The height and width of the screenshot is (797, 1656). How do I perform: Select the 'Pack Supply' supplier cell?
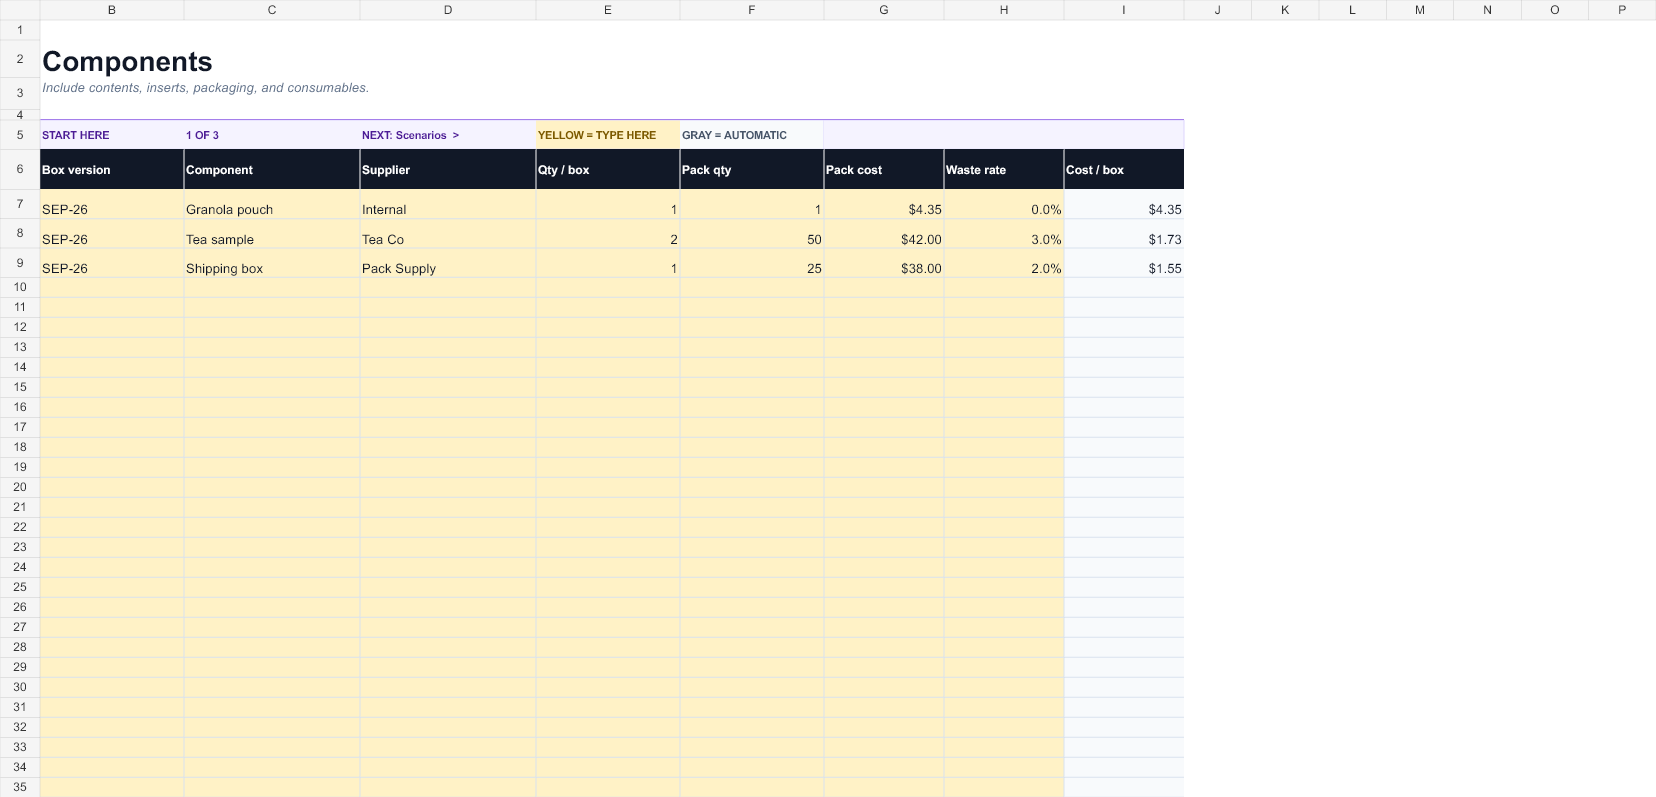coord(448,263)
